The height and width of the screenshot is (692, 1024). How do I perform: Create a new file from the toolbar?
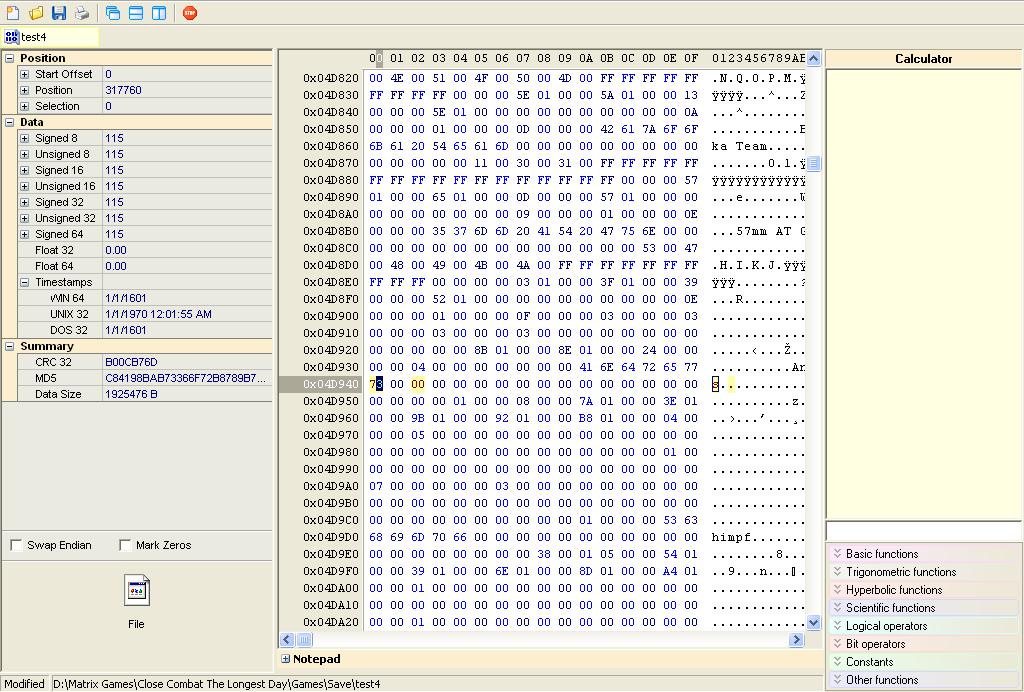[12, 12]
